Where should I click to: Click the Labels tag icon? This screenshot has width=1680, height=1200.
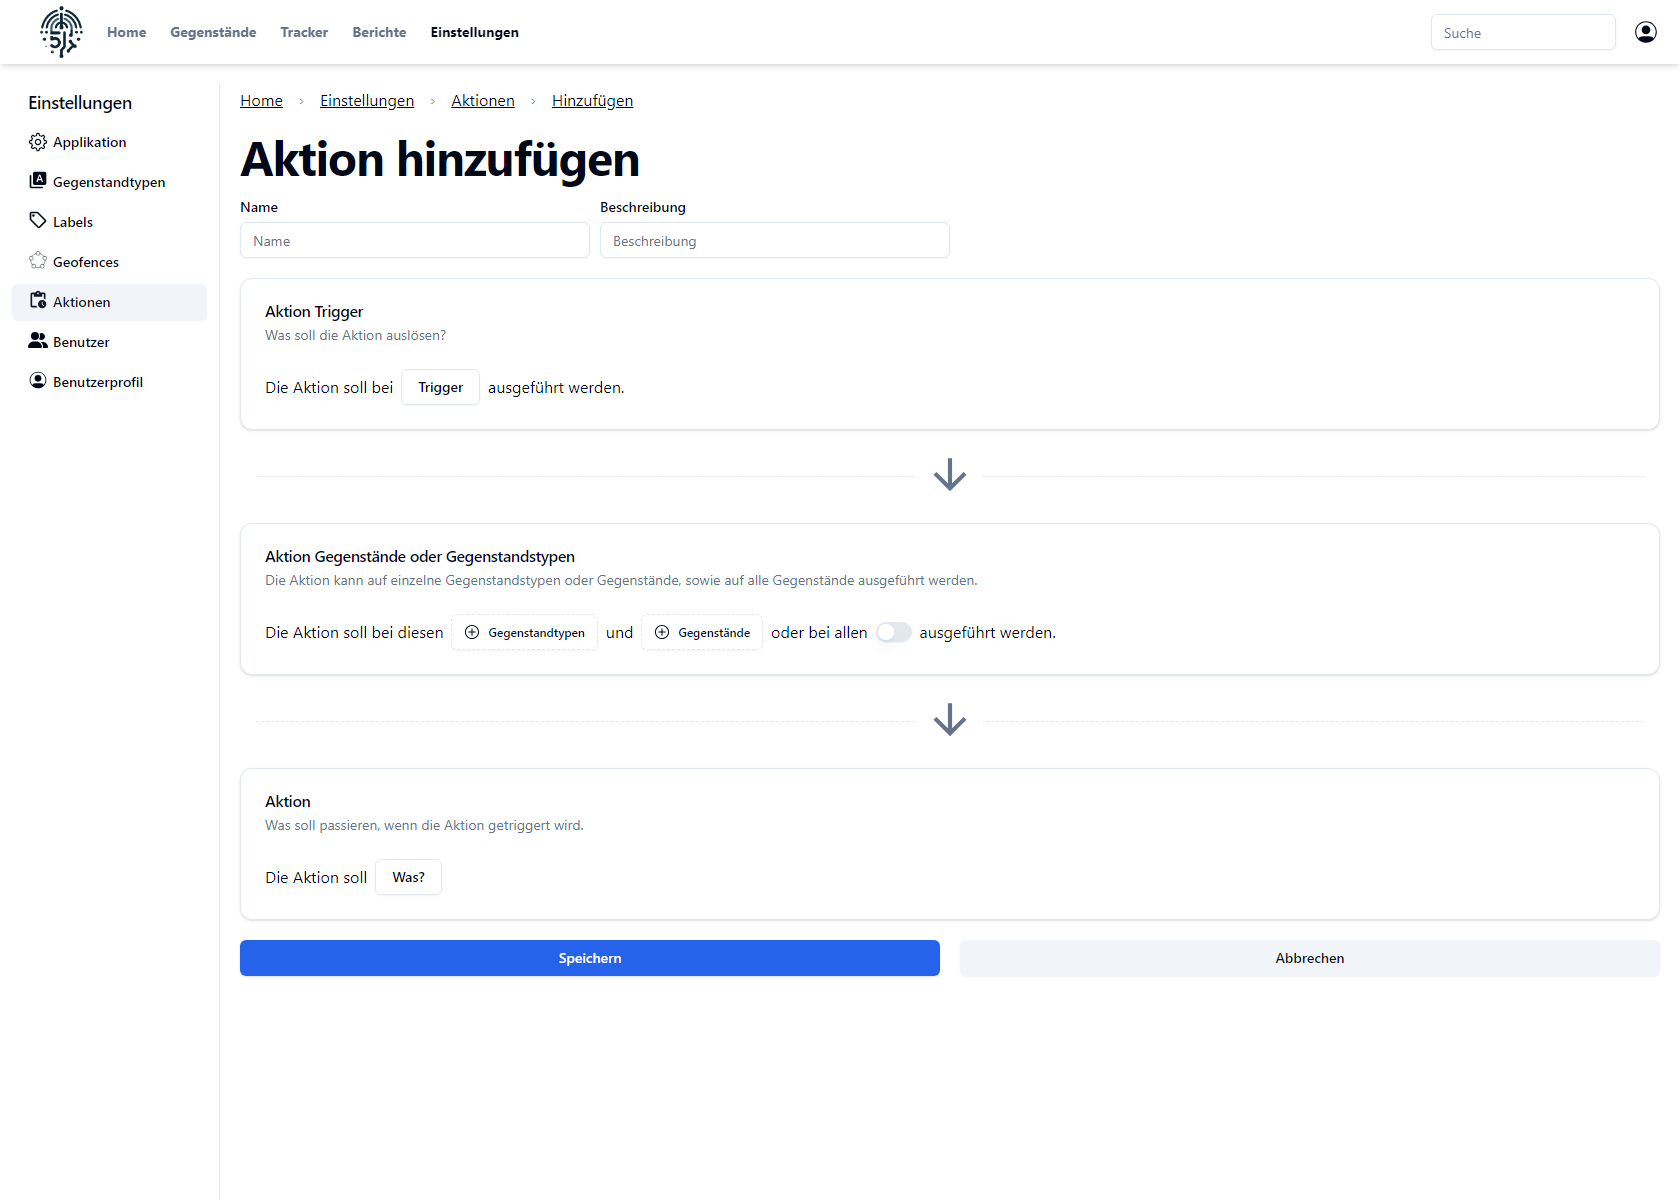point(38,221)
